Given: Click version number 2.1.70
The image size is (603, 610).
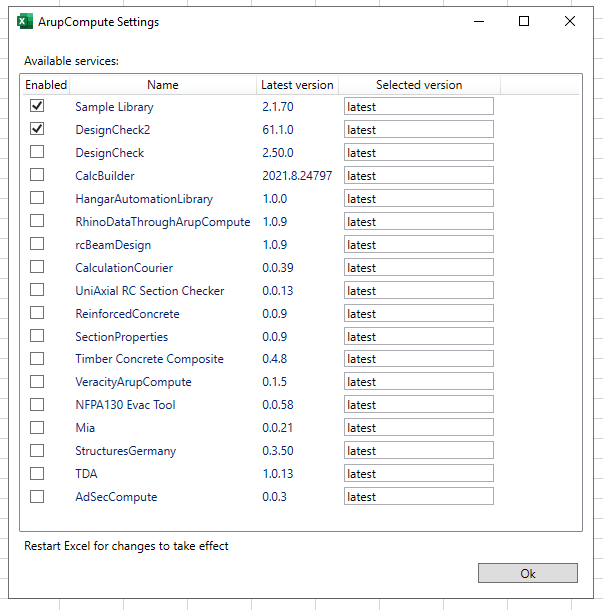Looking at the screenshot, I should click(278, 107).
